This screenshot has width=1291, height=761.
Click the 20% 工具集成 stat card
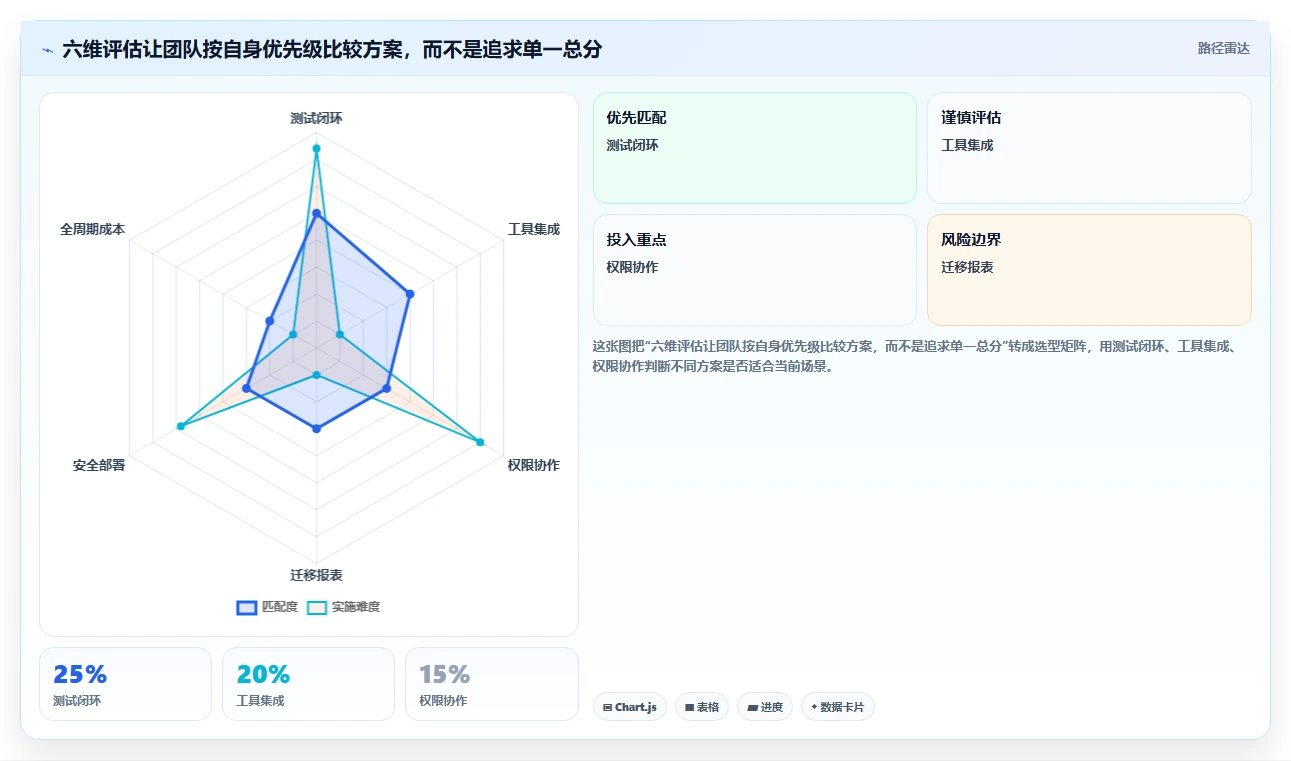308,684
